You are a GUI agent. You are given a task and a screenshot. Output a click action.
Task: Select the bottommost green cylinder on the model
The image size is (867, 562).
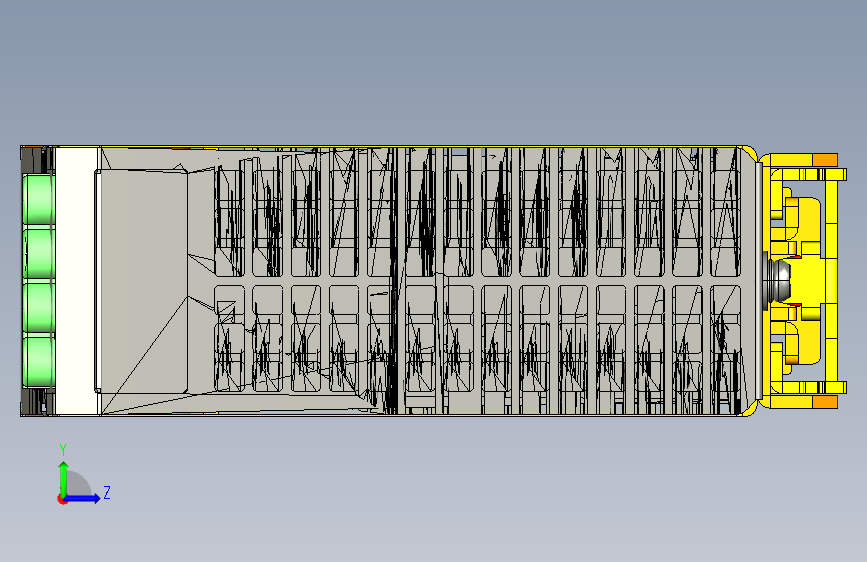pyautogui.click(x=38, y=362)
